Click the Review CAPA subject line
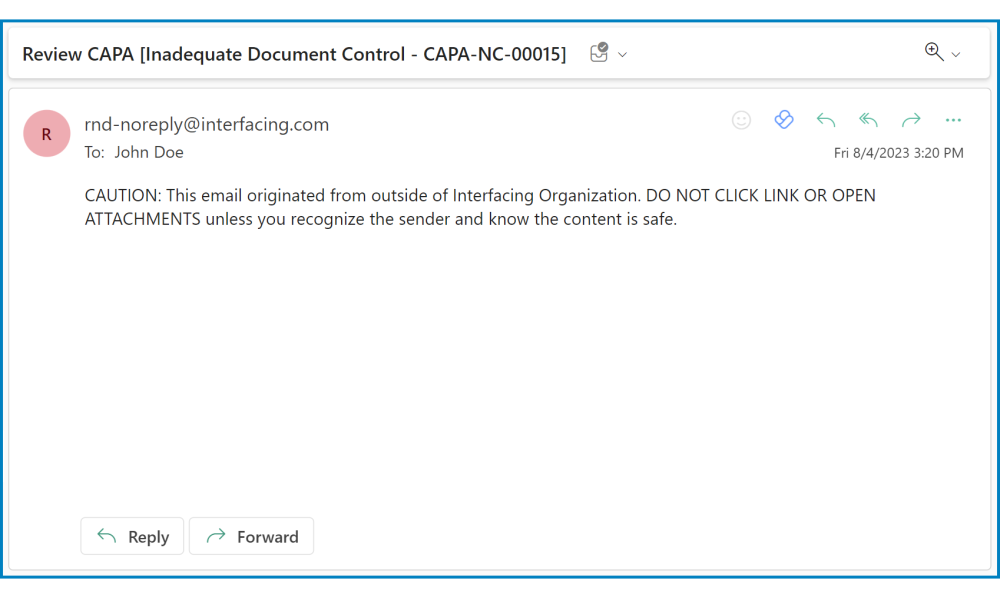Viewport: 1000px width, 598px height. 294,54
